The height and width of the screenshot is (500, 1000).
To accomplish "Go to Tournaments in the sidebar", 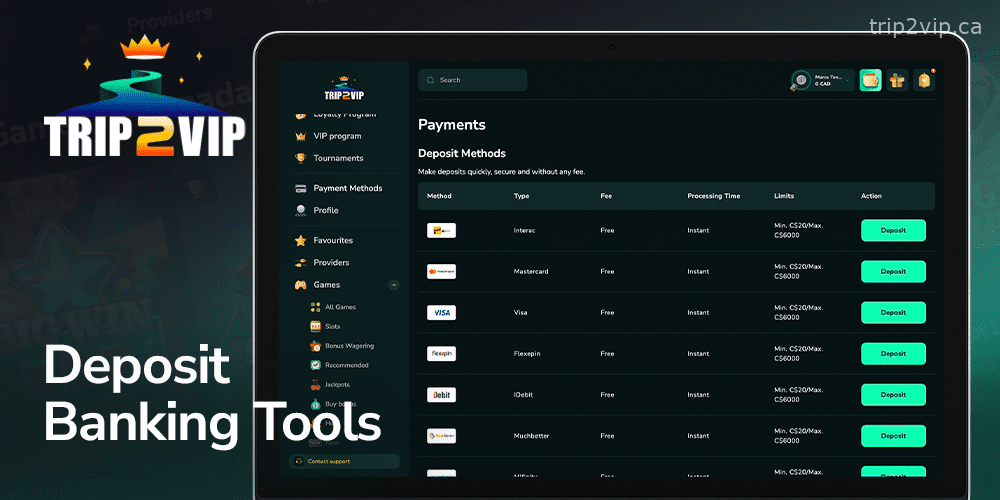I will tap(338, 158).
